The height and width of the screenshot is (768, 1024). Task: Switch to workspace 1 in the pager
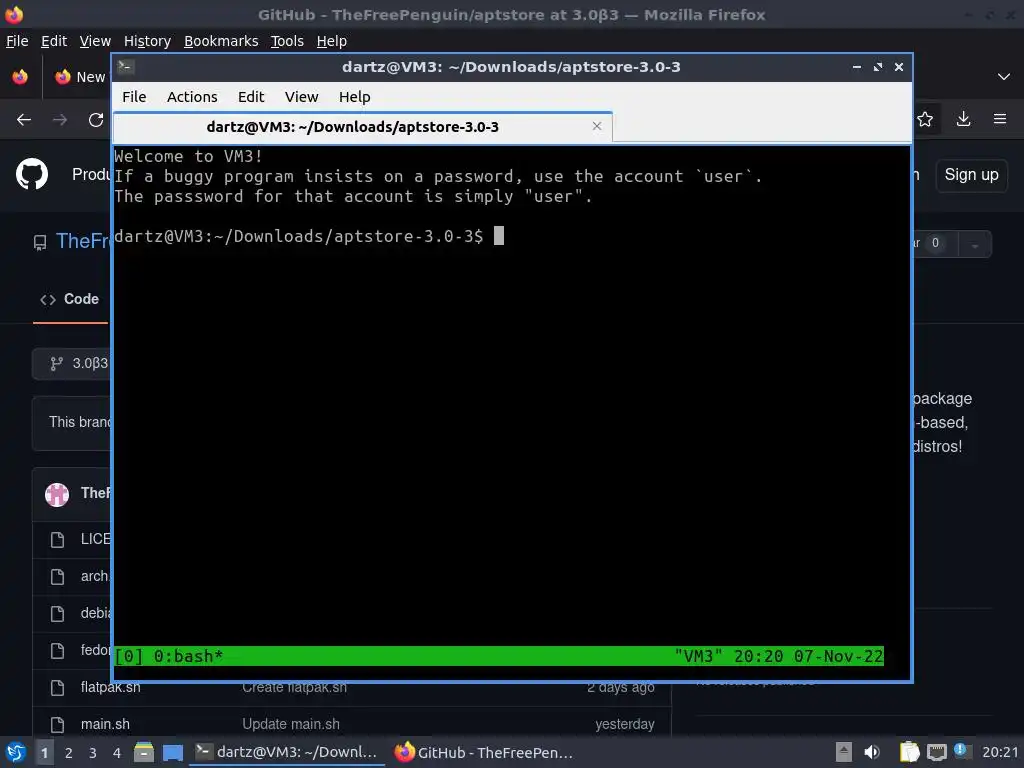(x=44, y=753)
